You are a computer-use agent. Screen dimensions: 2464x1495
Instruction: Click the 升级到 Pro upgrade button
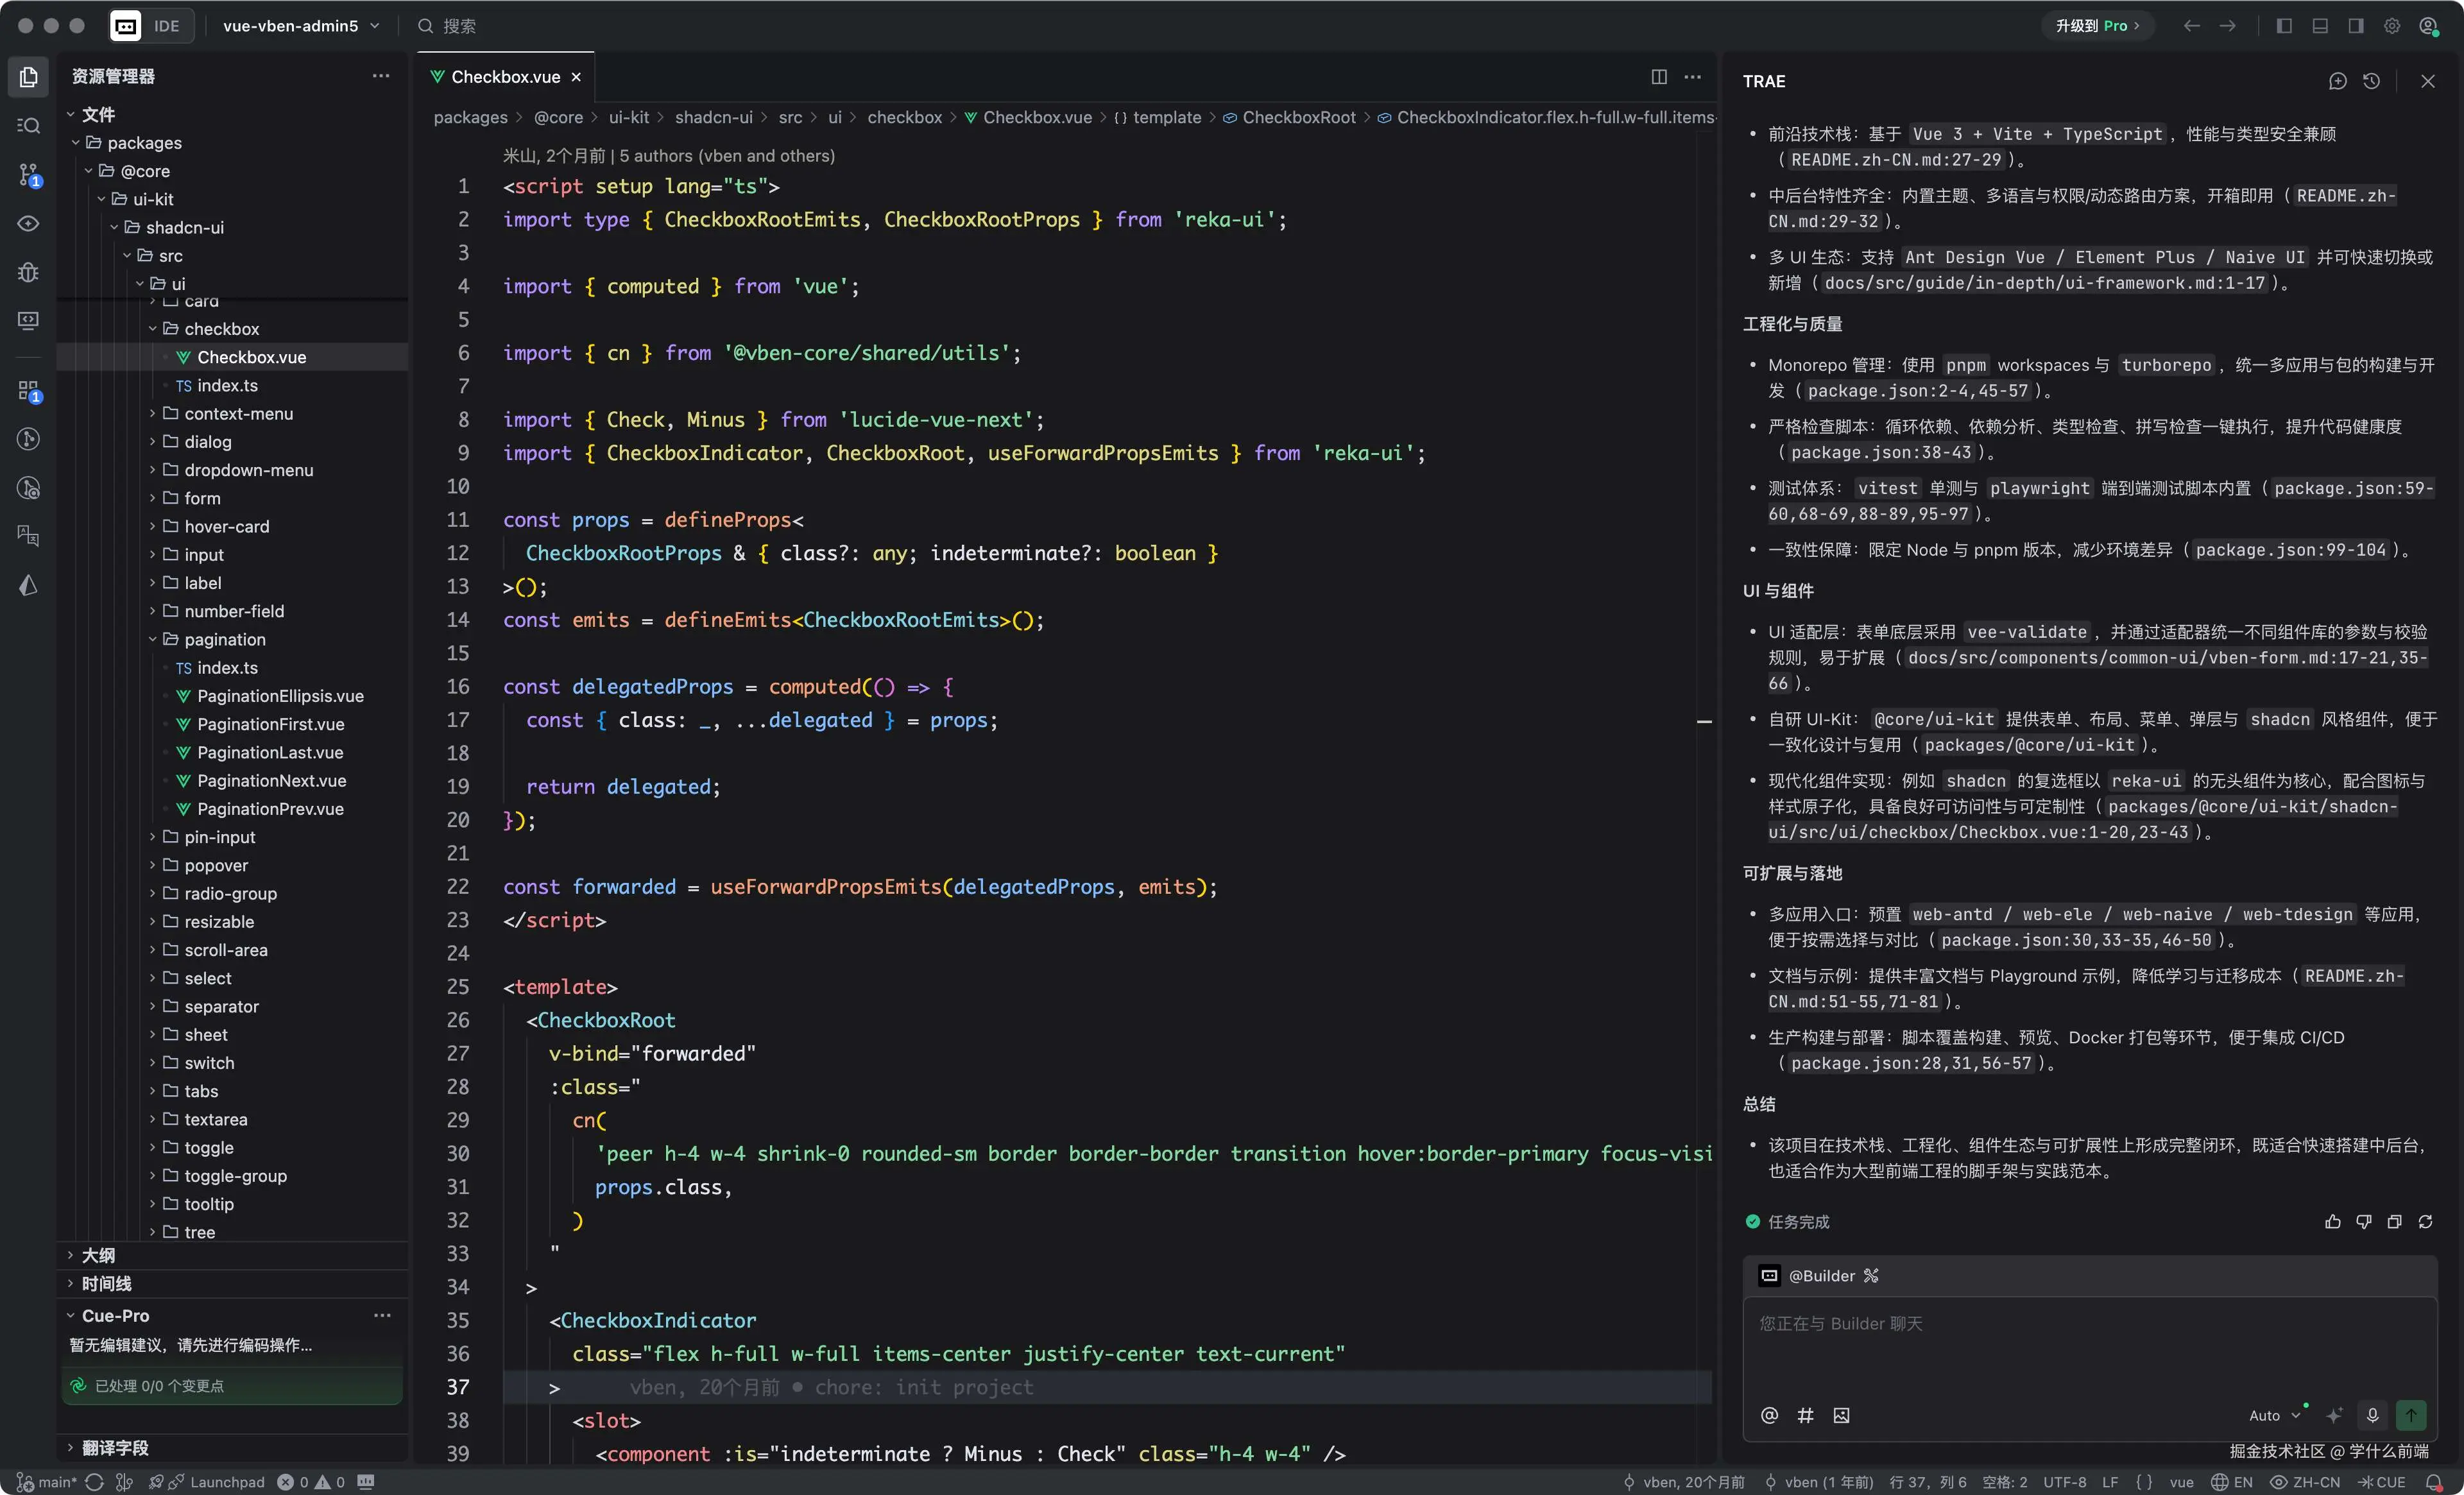point(2096,26)
